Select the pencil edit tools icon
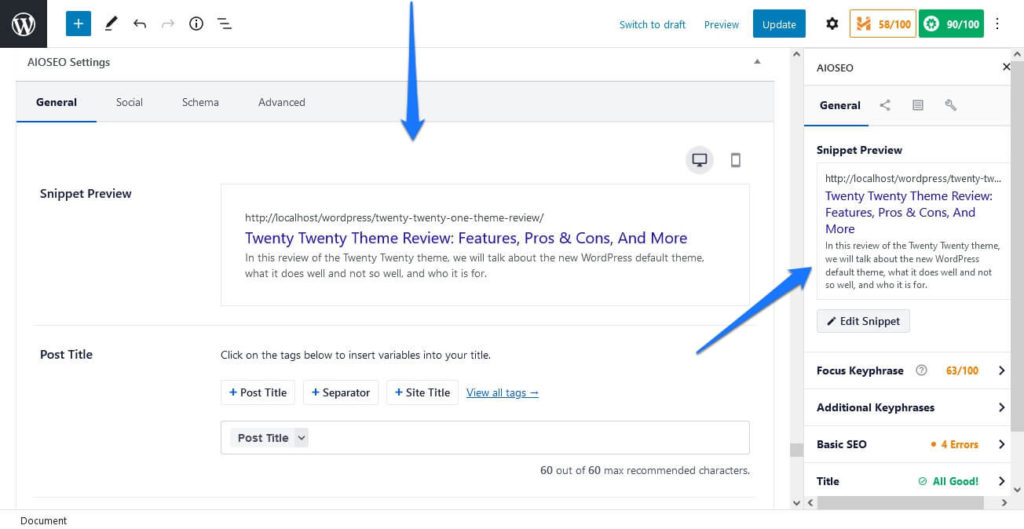 click(x=111, y=24)
